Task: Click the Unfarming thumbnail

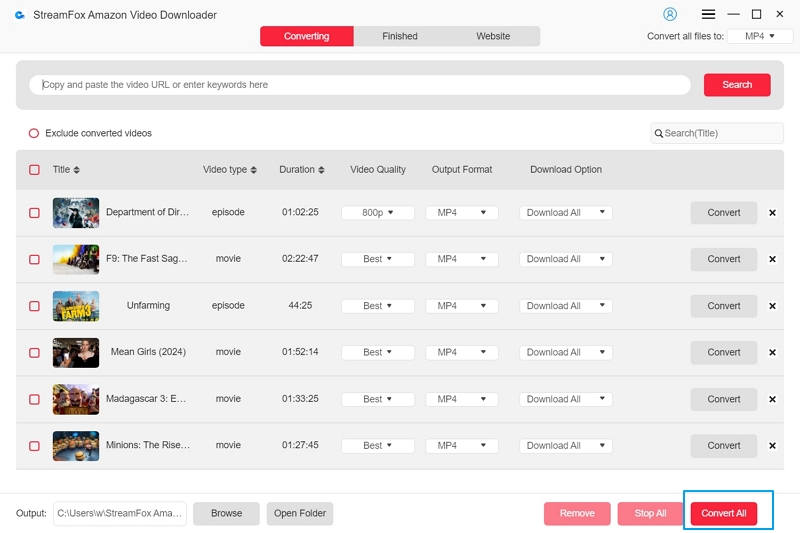Action: [x=76, y=306]
